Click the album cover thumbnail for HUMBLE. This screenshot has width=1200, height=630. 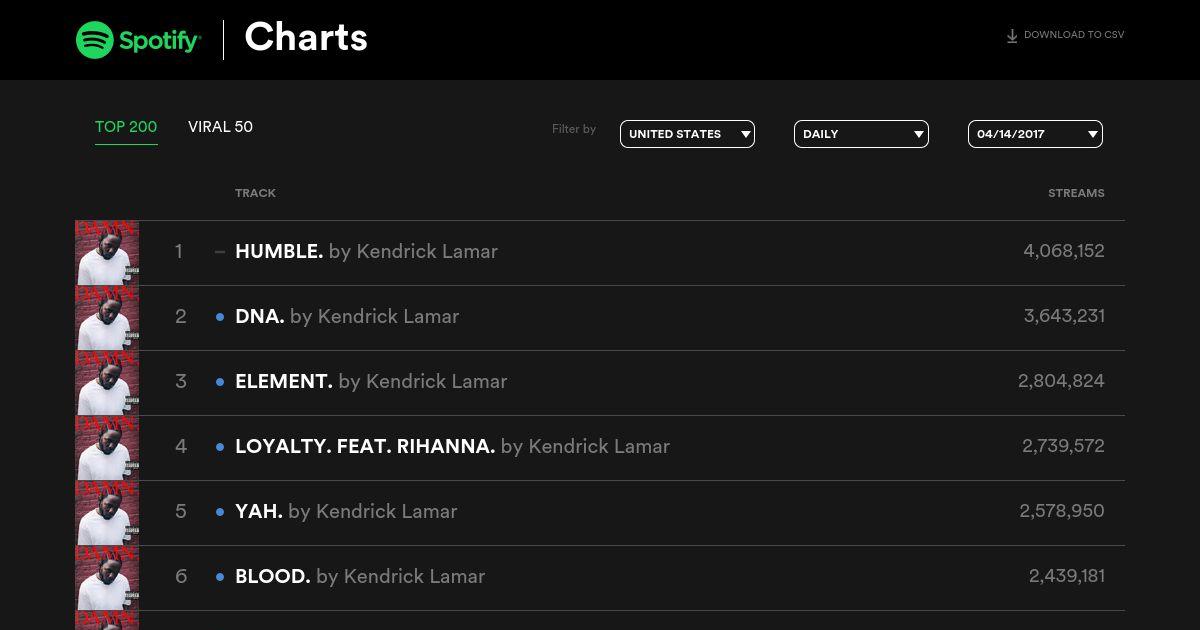point(107,253)
